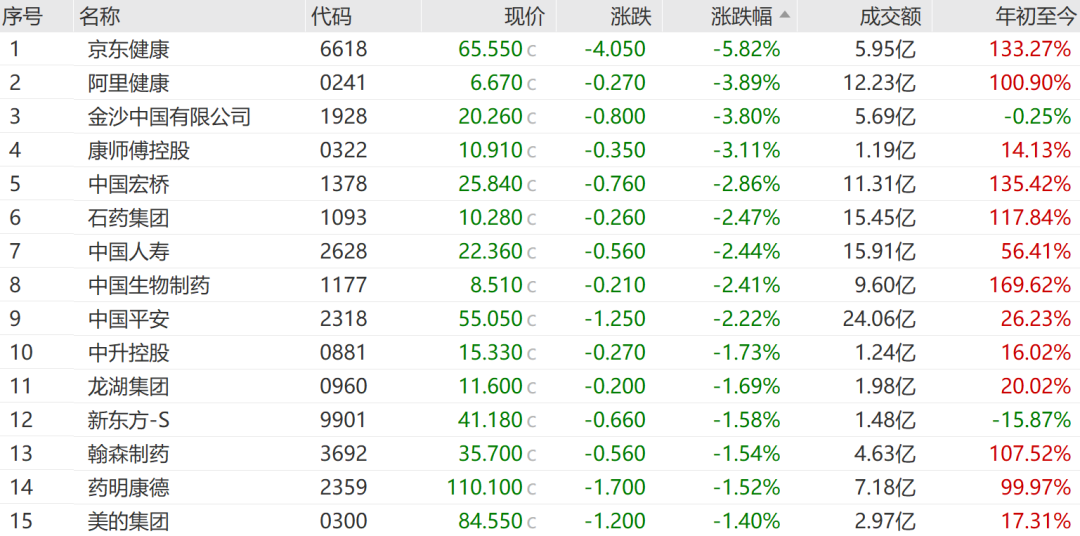
Task: Click the 代码 column header
Action: click(331, 16)
